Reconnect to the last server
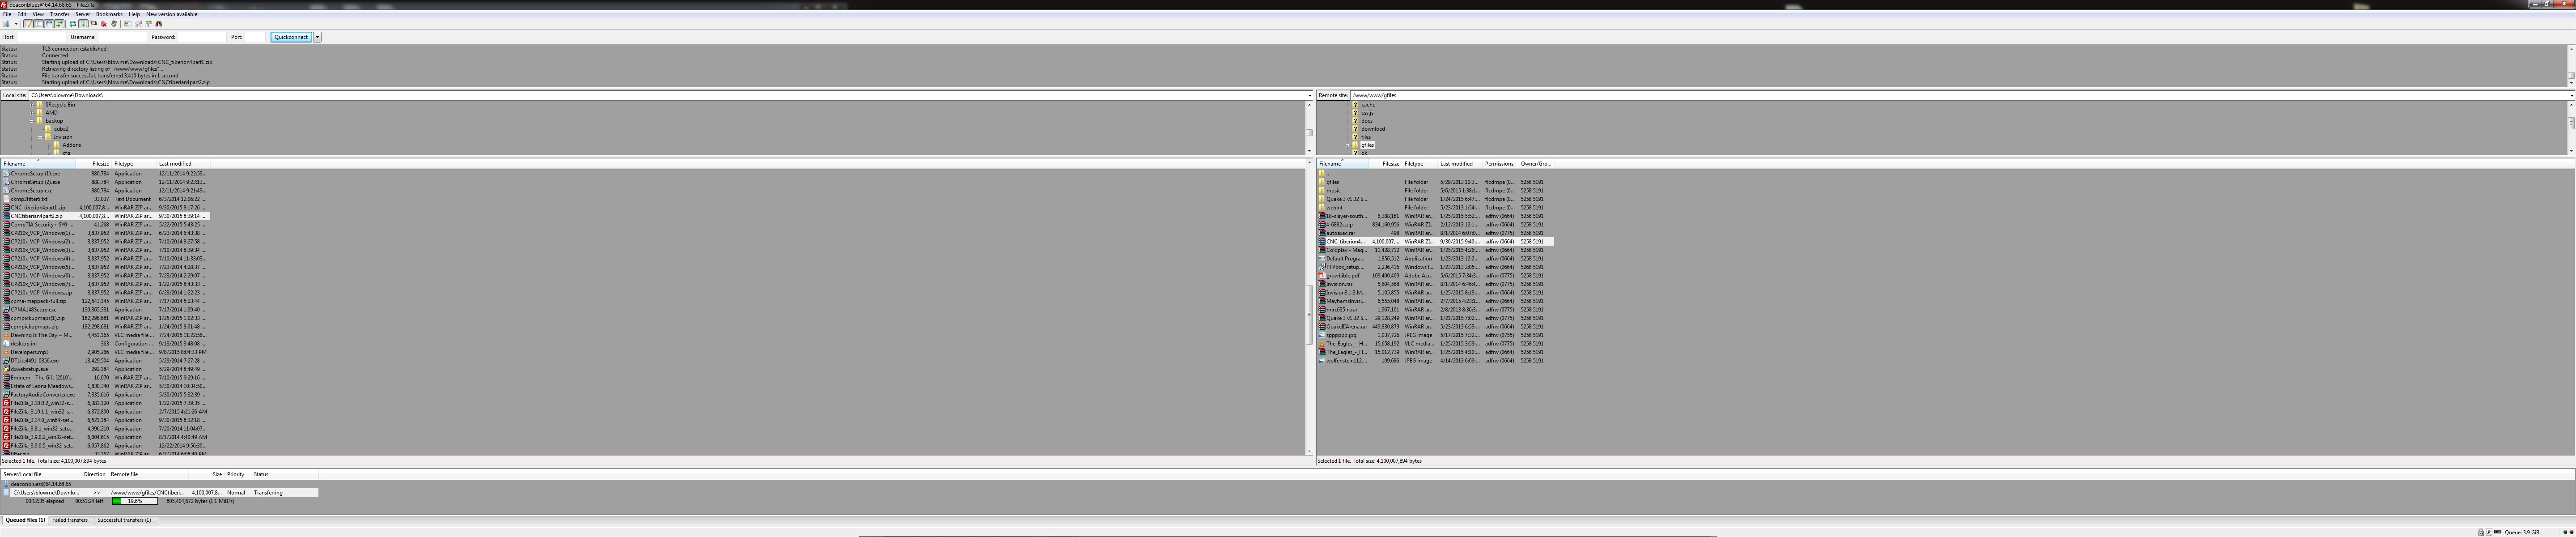The image size is (2576, 537). click(114, 24)
